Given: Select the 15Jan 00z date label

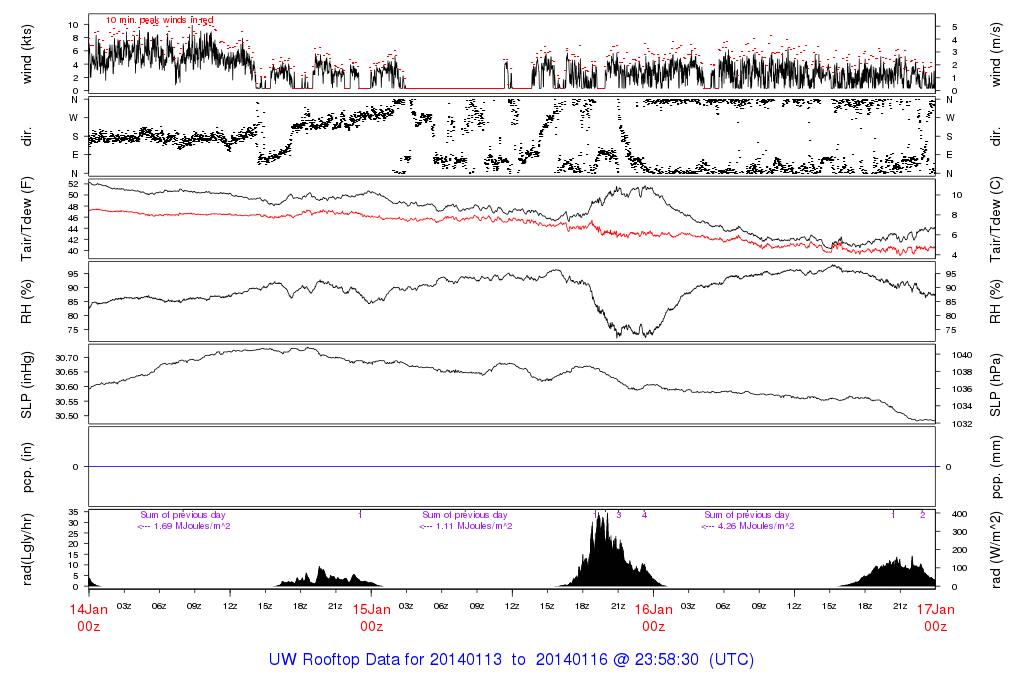Looking at the screenshot, I should click(x=371, y=616).
